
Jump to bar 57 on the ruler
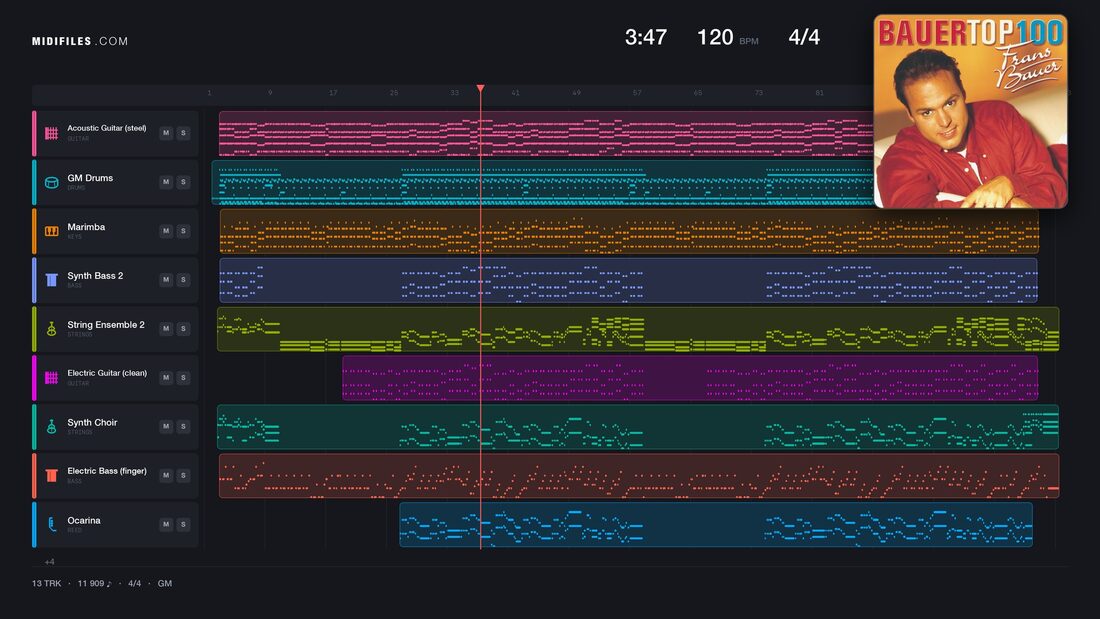point(637,93)
